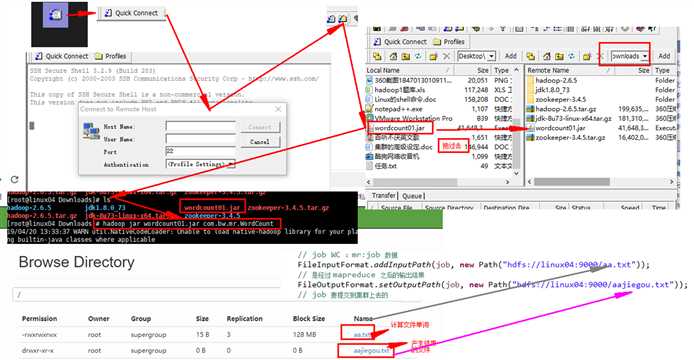Viewport: 694px width, 360px height.
Task: Open Profiles in the SSH terminal window toolbar
Action: click(111, 56)
